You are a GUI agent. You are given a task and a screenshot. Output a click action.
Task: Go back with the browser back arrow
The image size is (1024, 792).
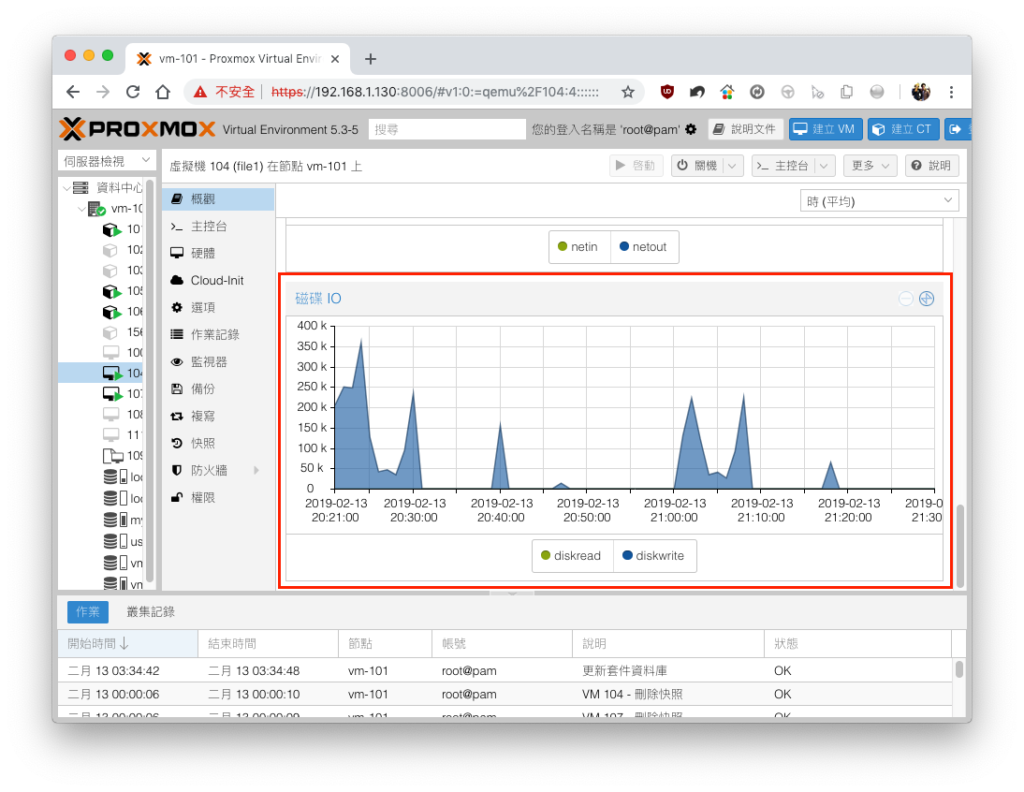point(73,92)
